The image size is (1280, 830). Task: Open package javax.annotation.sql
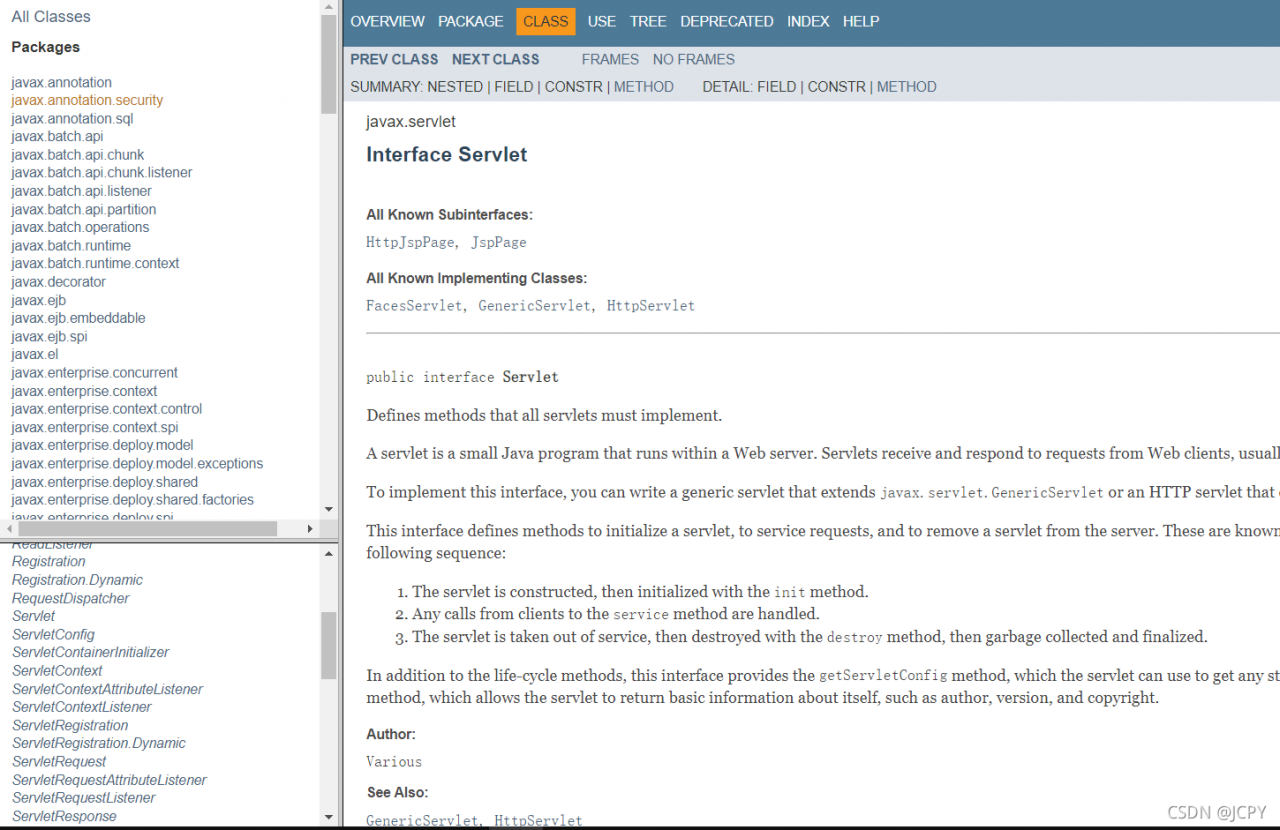72,118
